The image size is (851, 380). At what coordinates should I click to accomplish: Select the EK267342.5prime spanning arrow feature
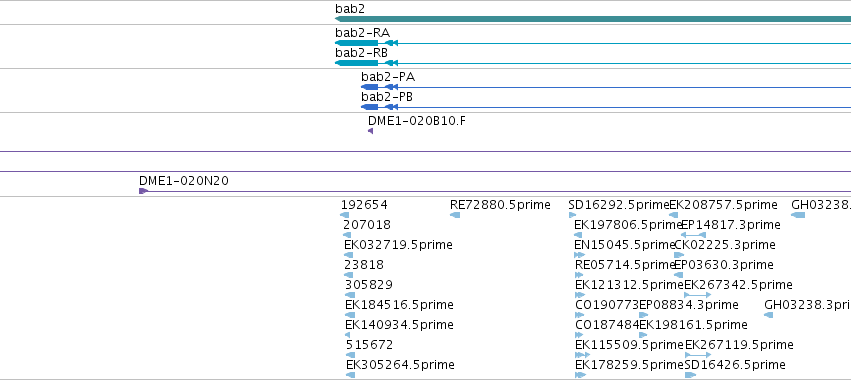coord(697,295)
